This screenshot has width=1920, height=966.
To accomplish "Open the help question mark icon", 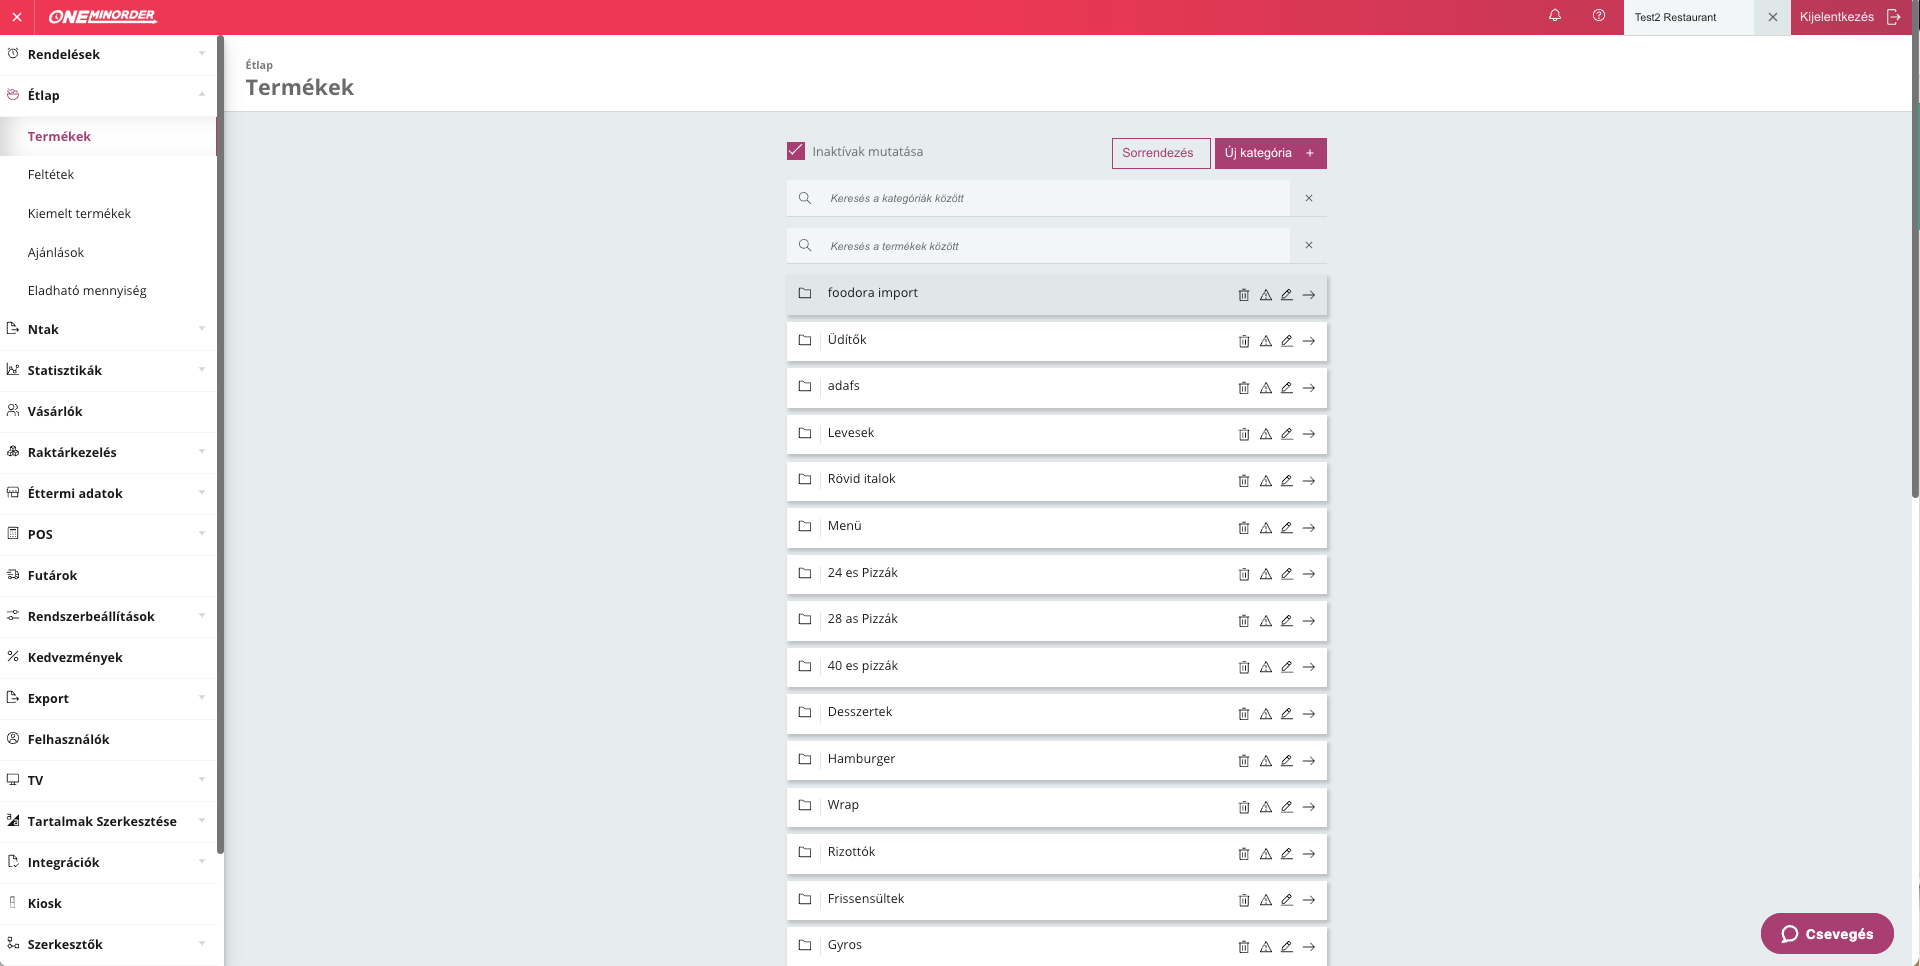I will [1599, 16].
